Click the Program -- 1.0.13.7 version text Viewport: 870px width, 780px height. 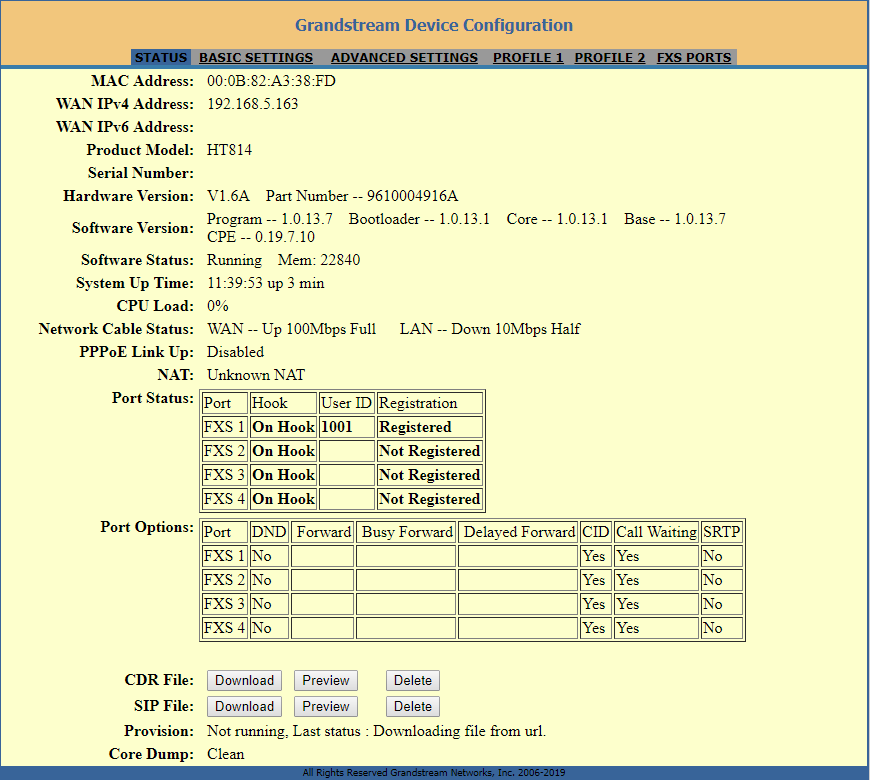point(270,219)
